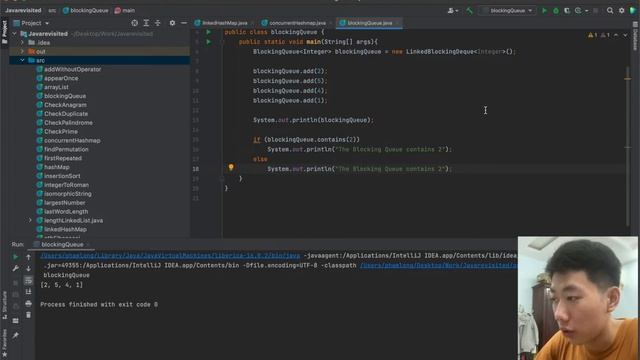Select blockingQueue tab in Run panel

(x=61, y=244)
